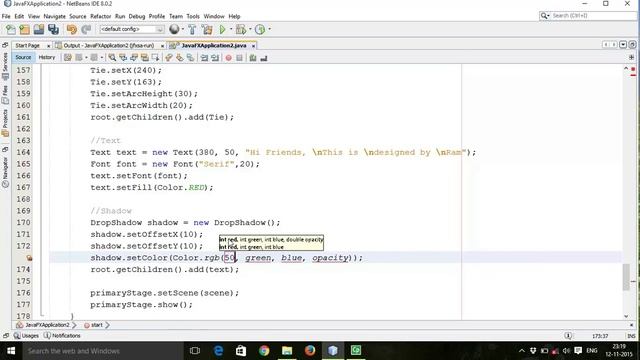Switch to History view
This screenshot has height=360, width=640.
click(x=47, y=58)
